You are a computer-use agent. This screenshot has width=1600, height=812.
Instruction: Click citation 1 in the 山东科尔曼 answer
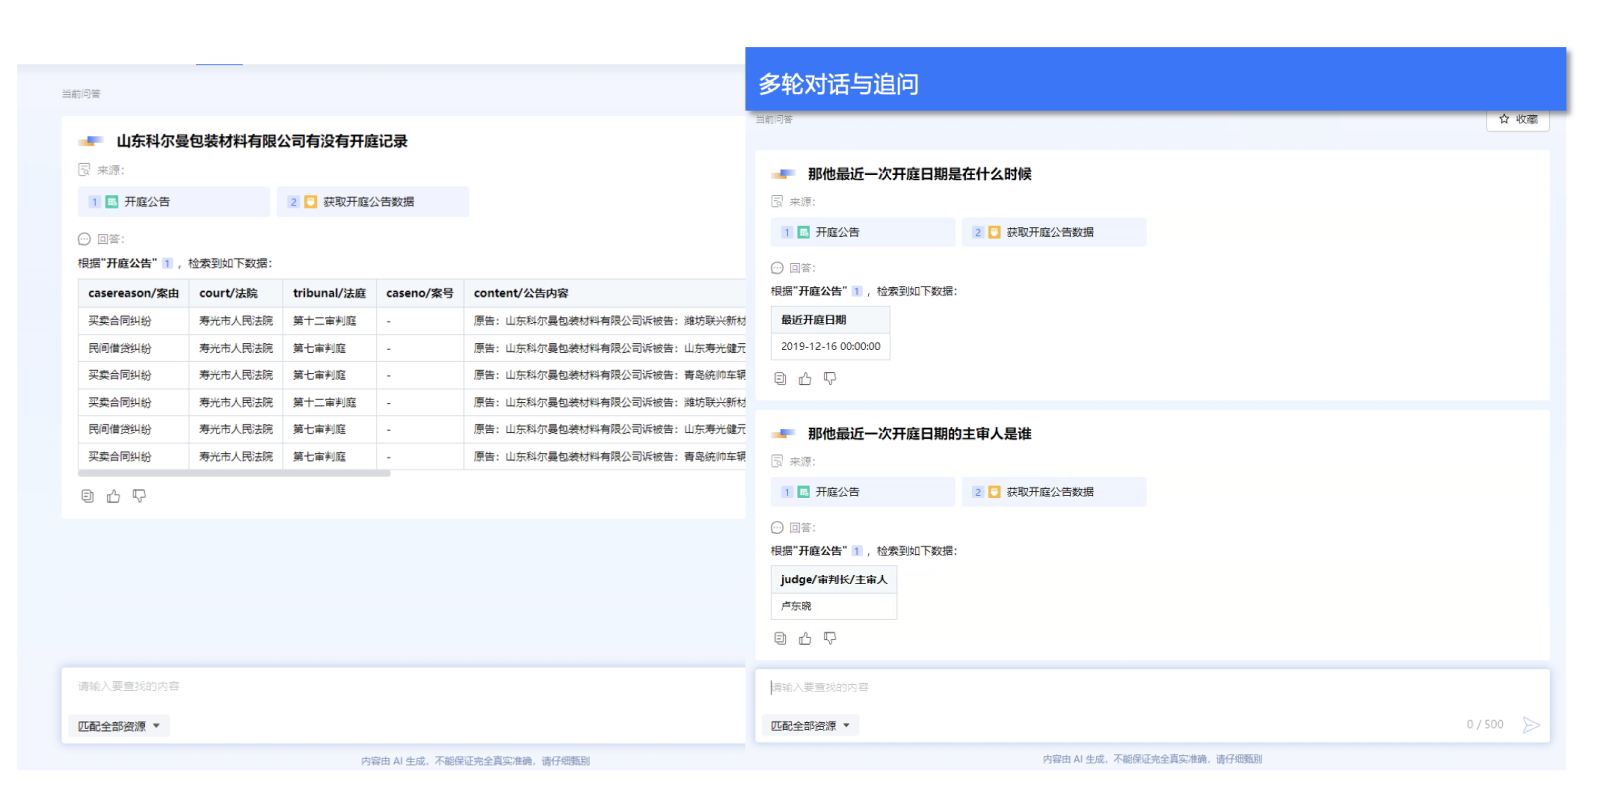167,264
